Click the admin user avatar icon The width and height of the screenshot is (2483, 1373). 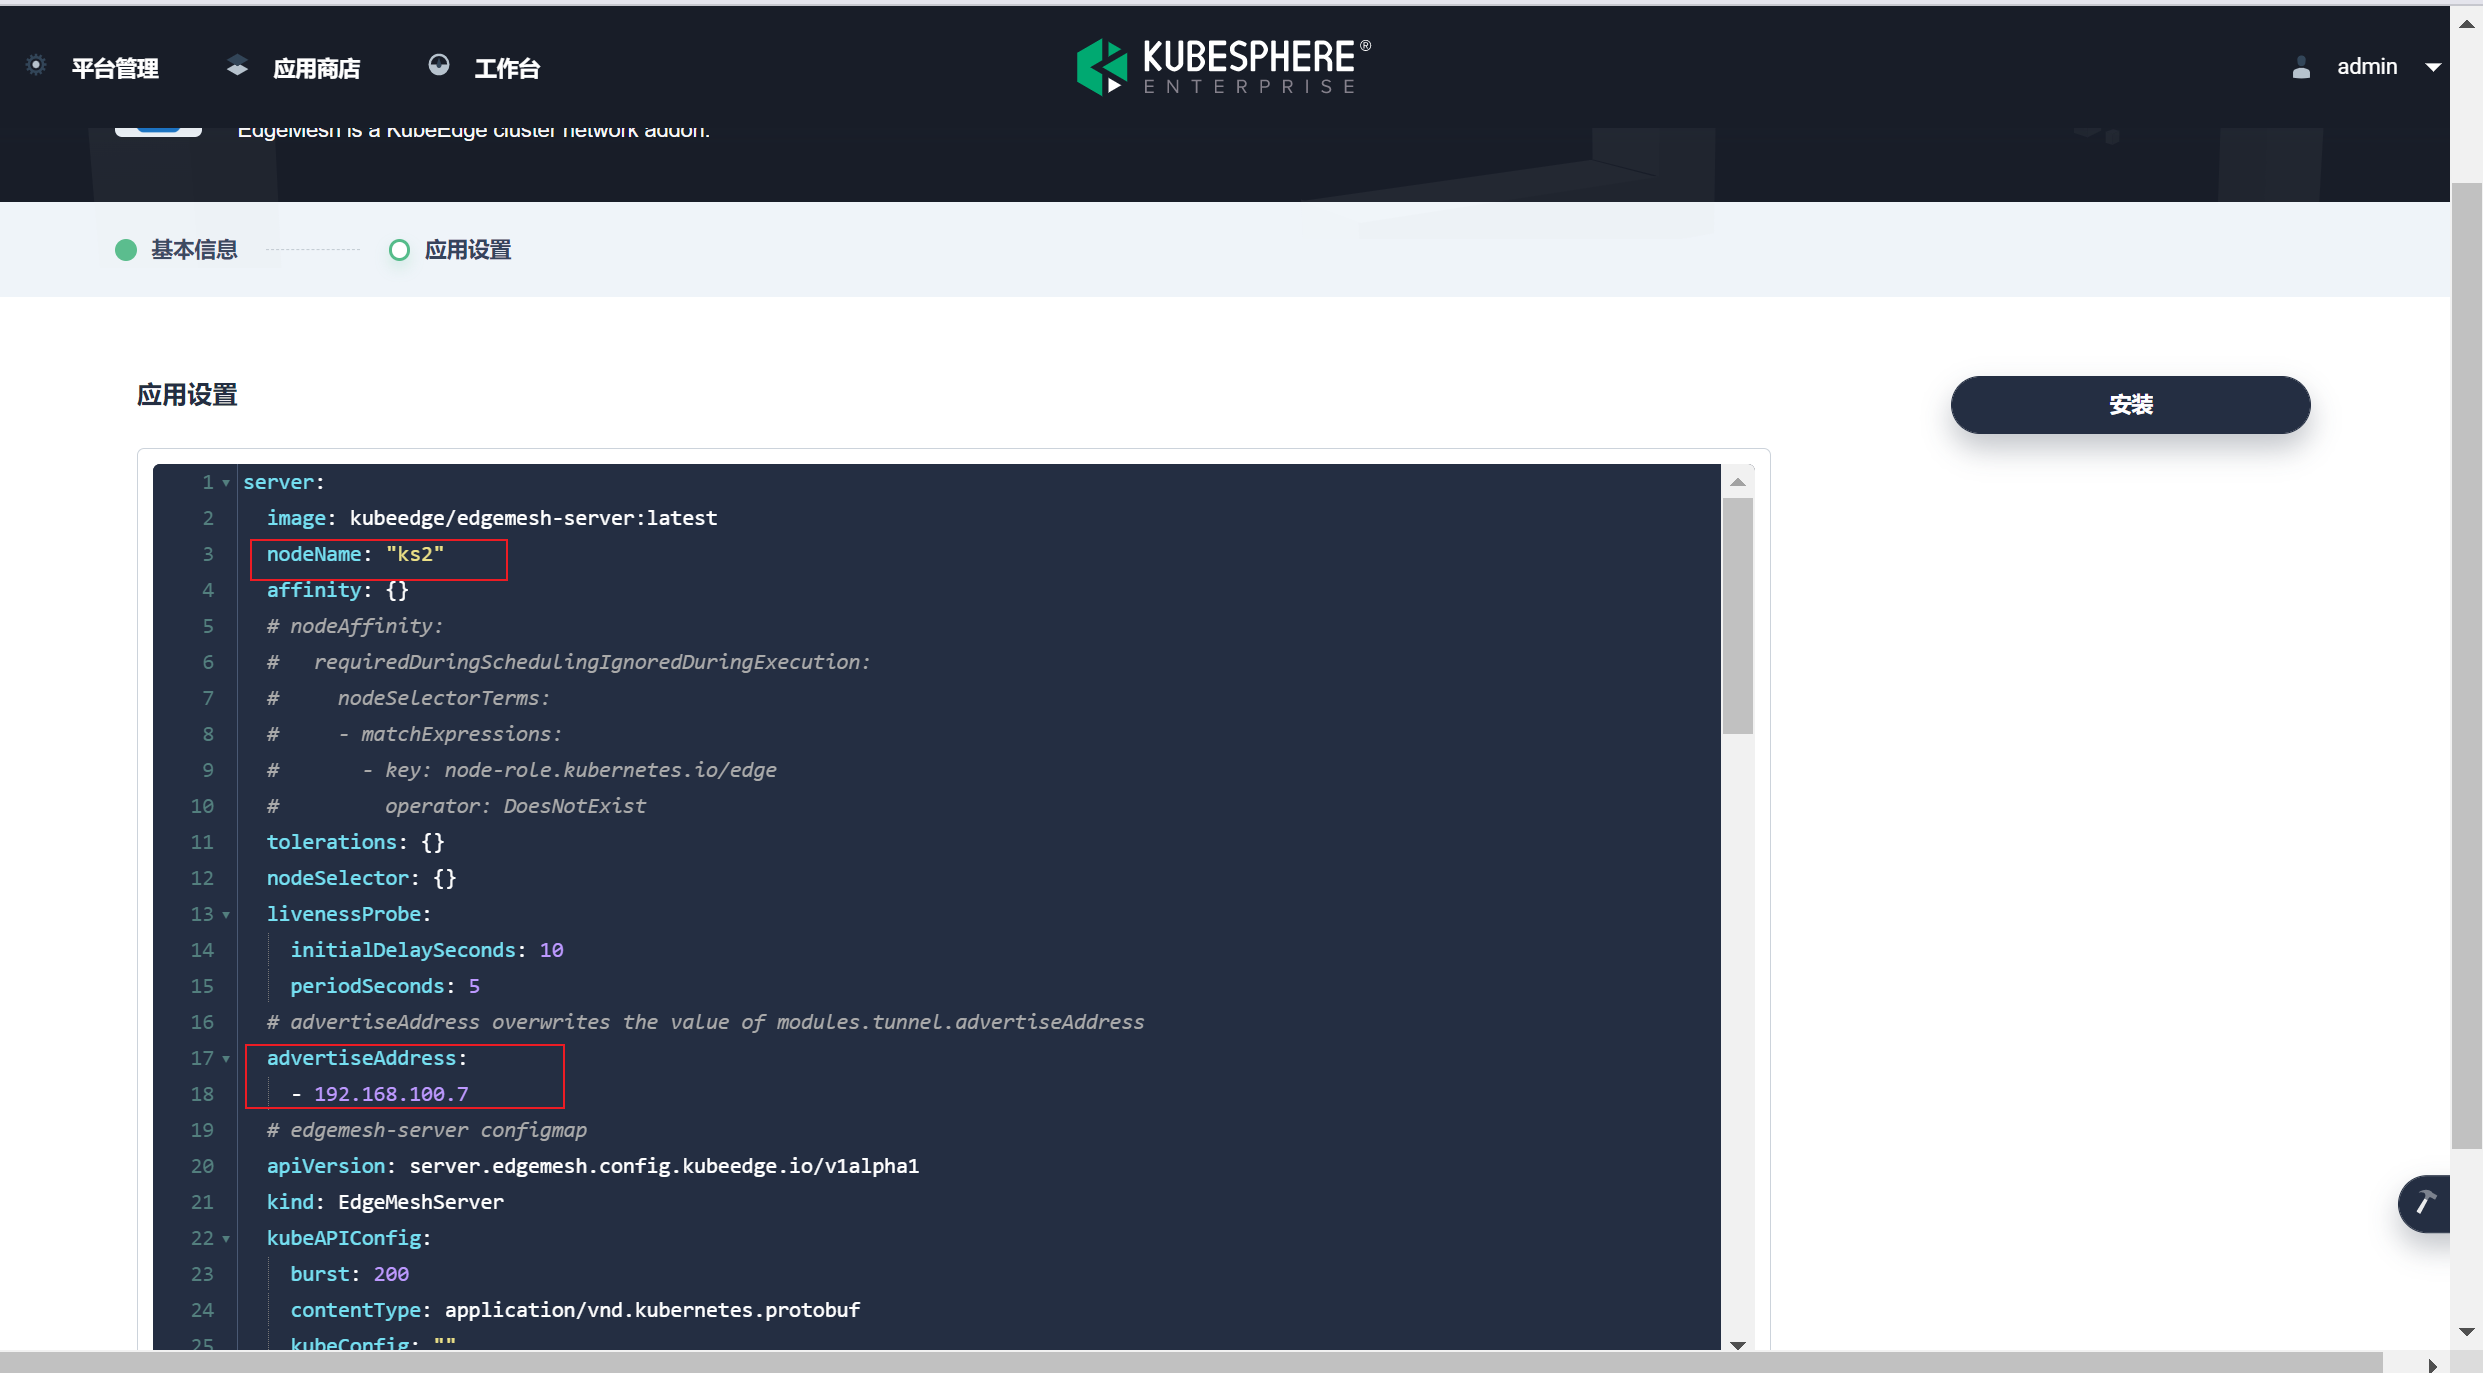(x=2301, y=67)
